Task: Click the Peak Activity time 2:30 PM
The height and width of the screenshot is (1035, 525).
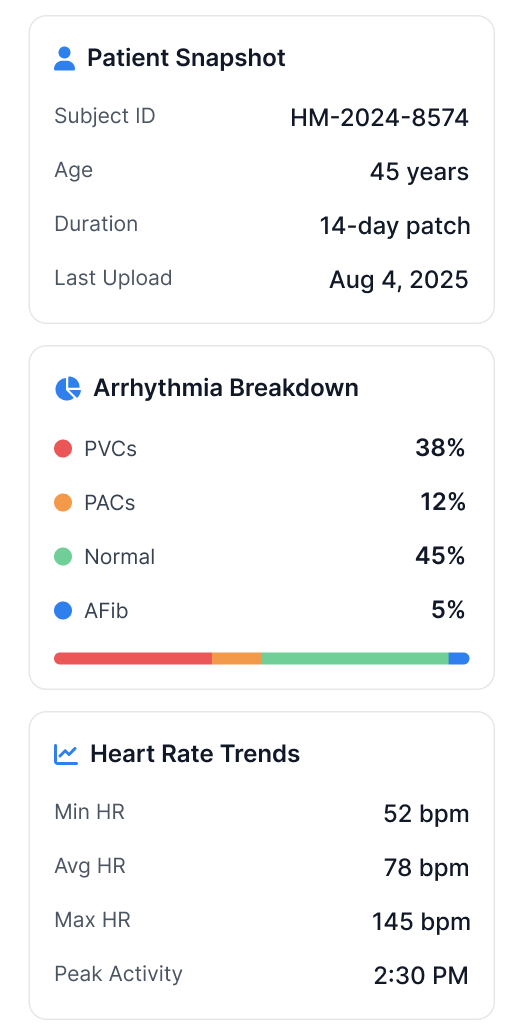Action: tap(421, 976)
